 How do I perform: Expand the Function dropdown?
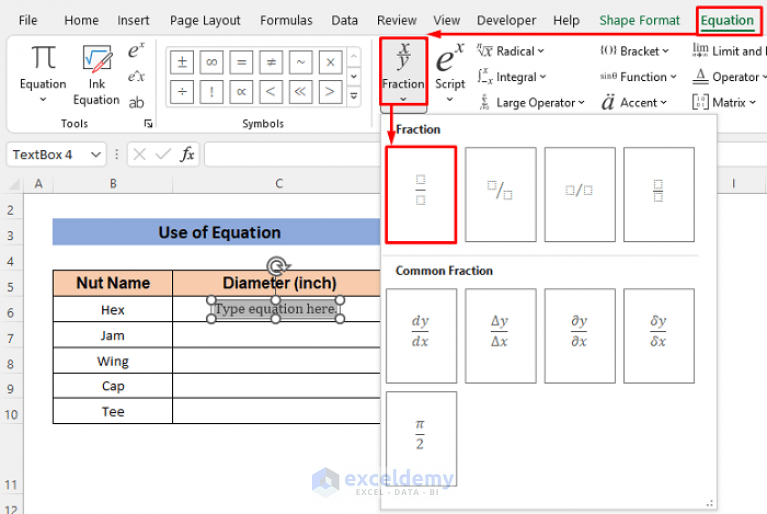click(638, 77)
